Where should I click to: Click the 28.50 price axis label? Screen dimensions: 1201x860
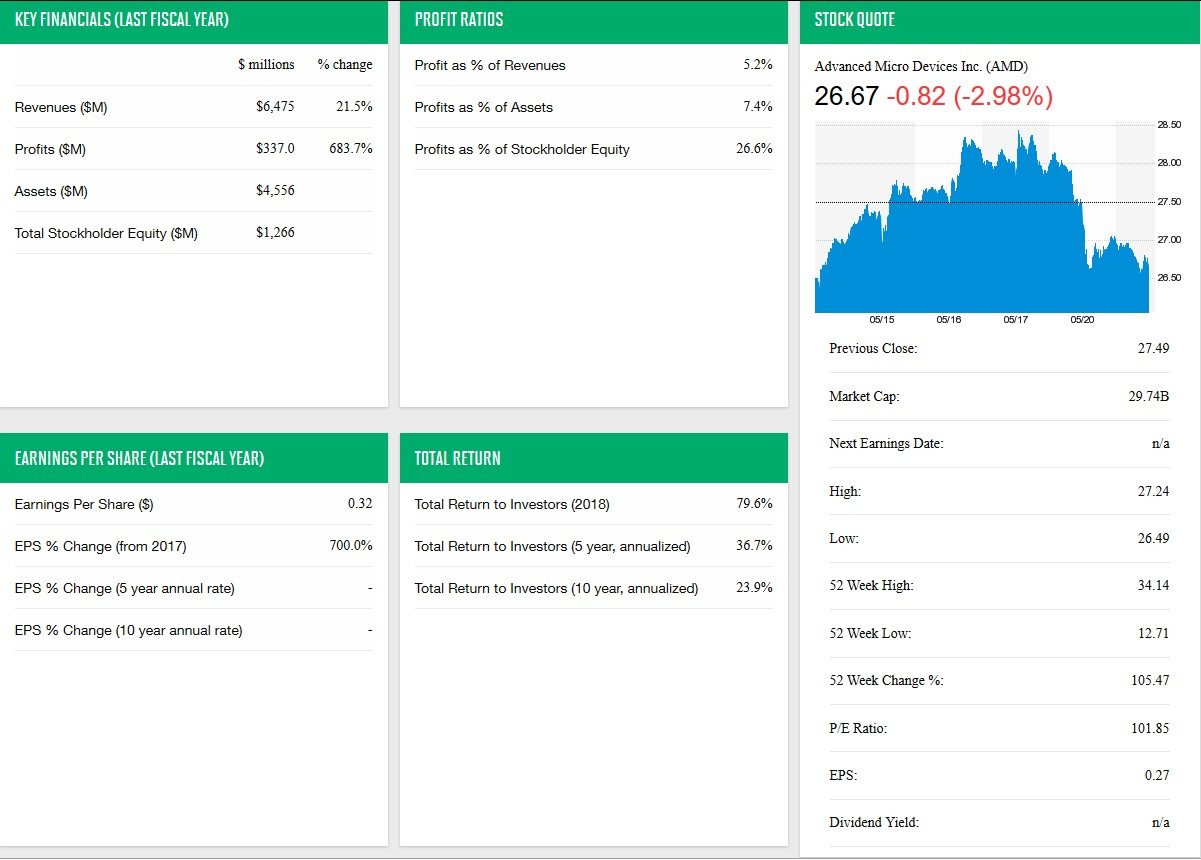tap(1169, 125)
